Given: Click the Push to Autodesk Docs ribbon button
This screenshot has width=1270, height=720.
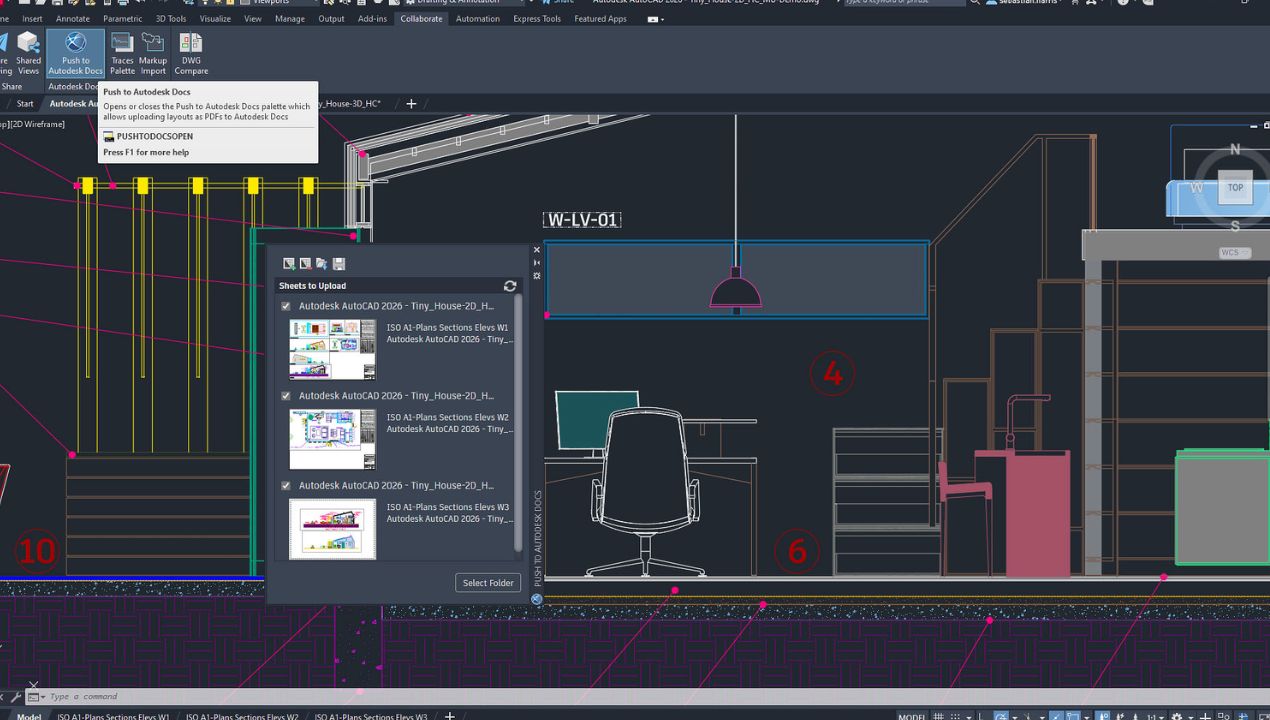Looking at the screenshot, I should (x=75, y=53).
